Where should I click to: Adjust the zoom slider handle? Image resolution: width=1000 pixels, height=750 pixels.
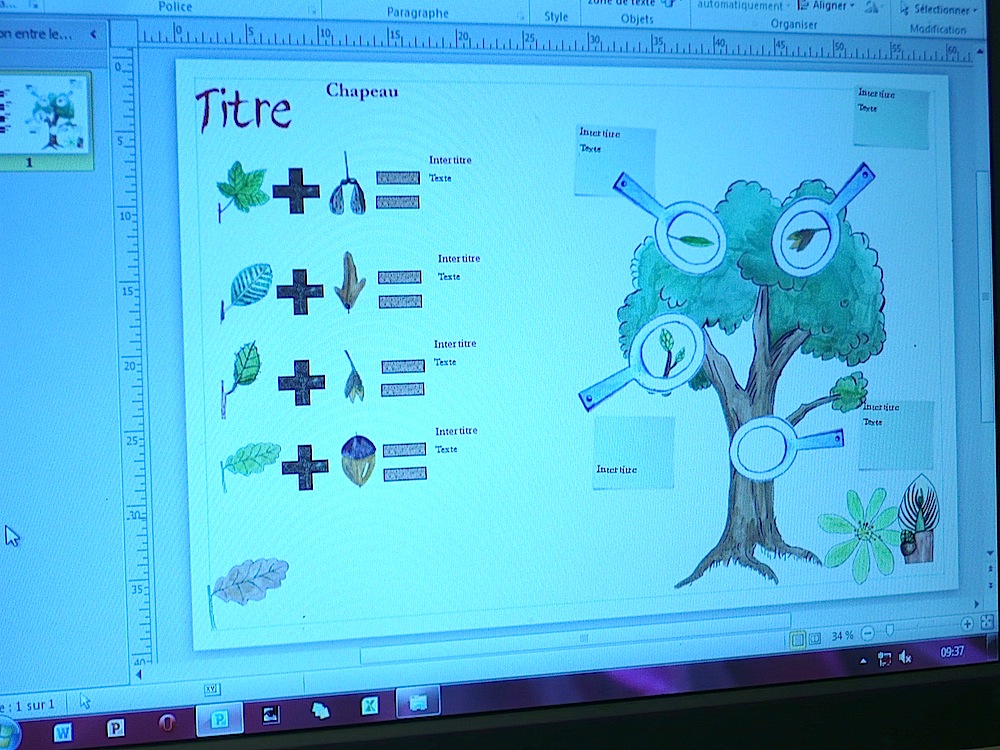tap(890, 631)
